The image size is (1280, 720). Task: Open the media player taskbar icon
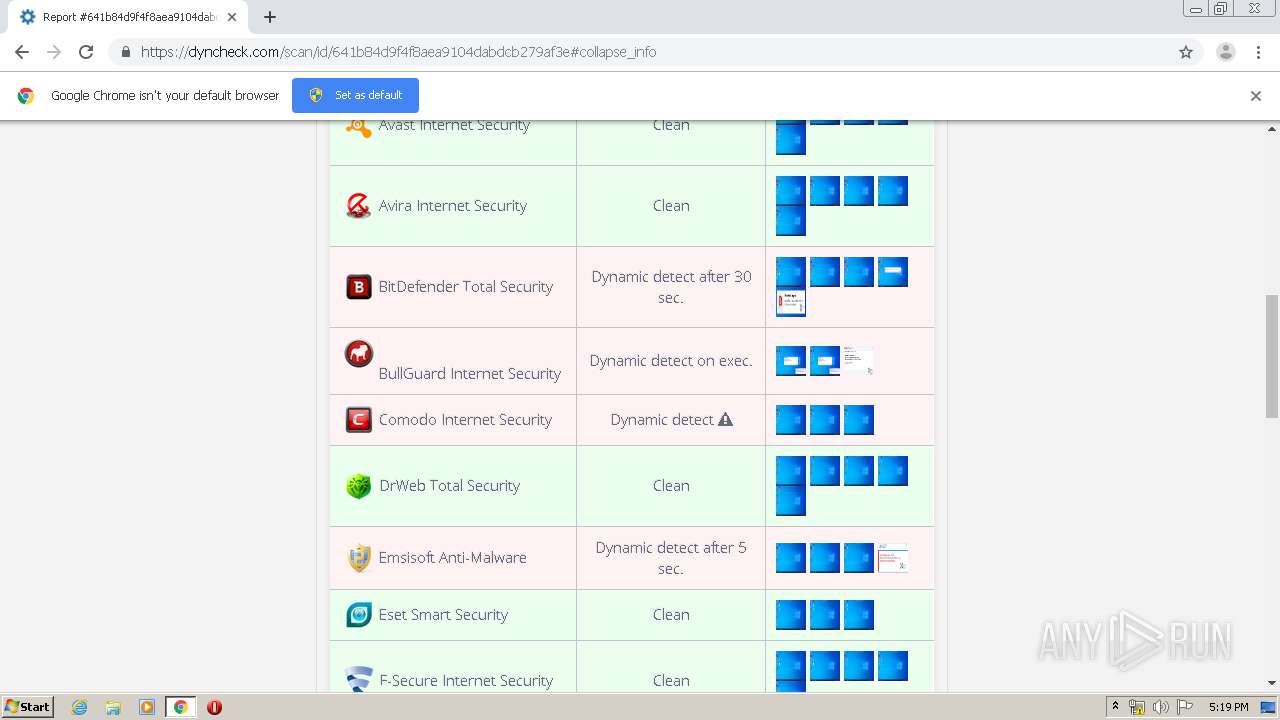(146, 707)
